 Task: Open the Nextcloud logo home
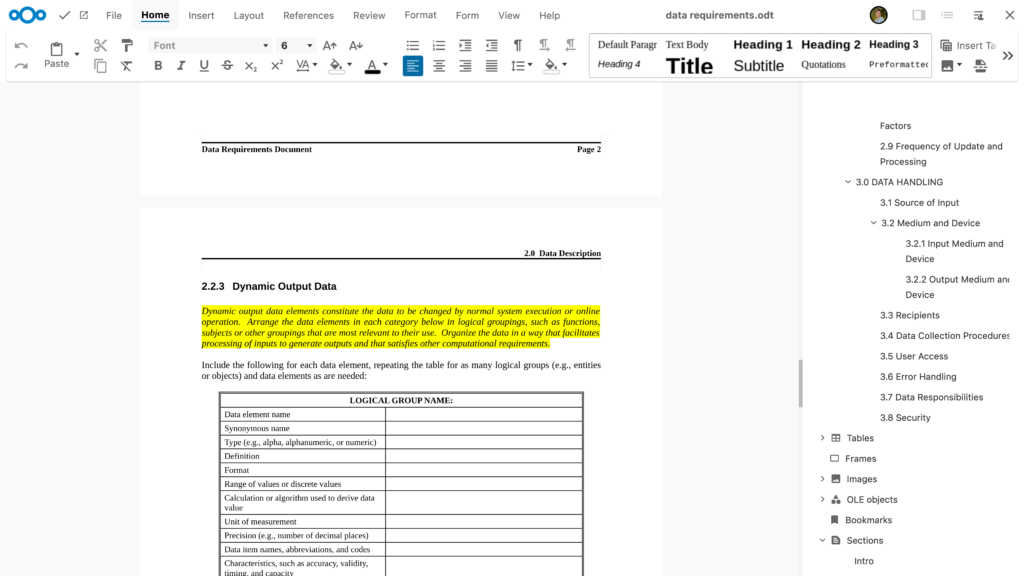pyautogui.click(x=27, y=15)
